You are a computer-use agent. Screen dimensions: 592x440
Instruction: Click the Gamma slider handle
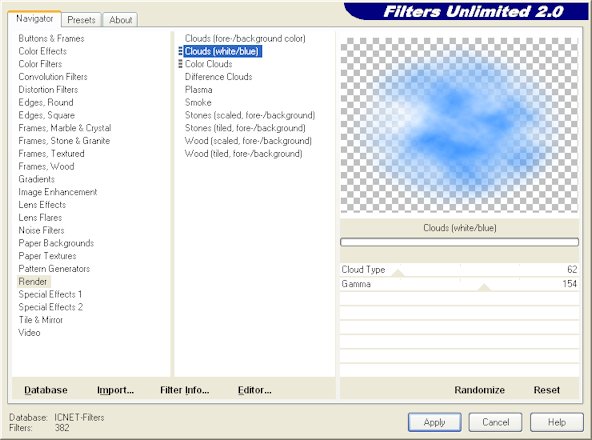(x=484, y=287)
